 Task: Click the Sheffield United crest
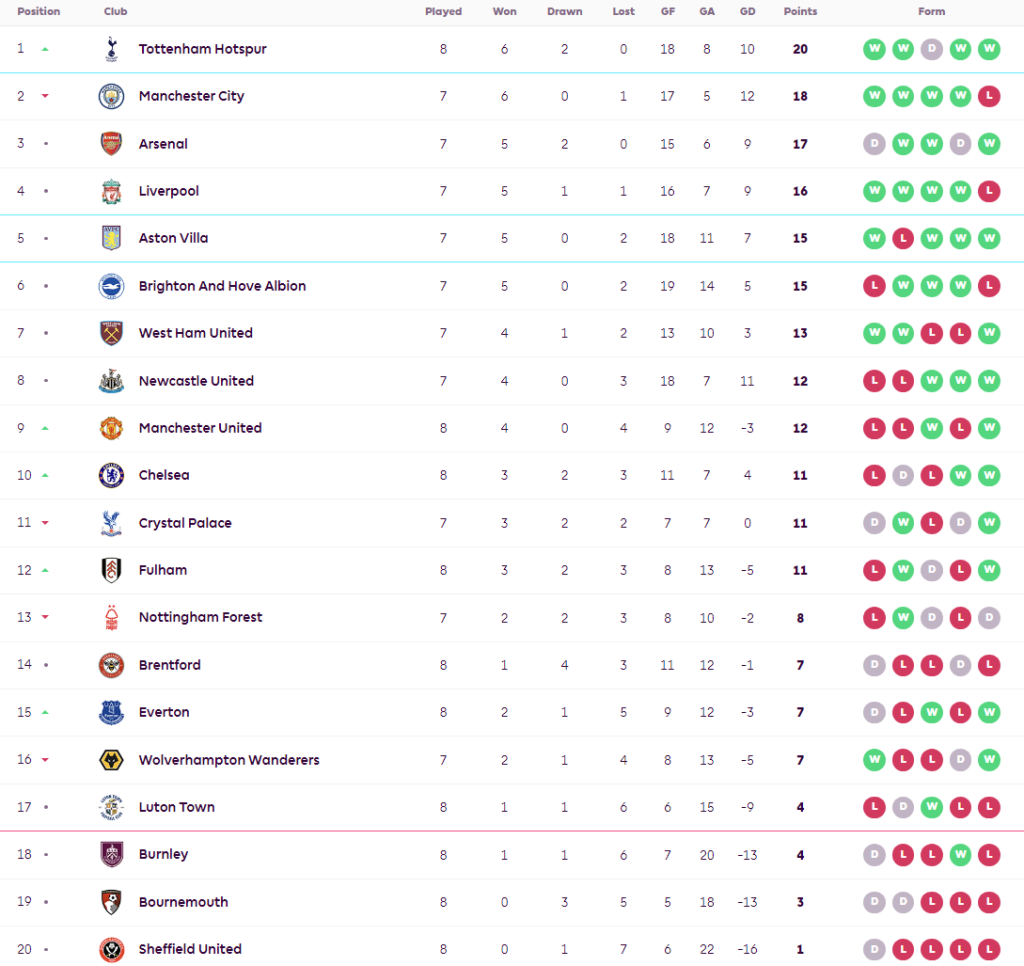[111, 949]
